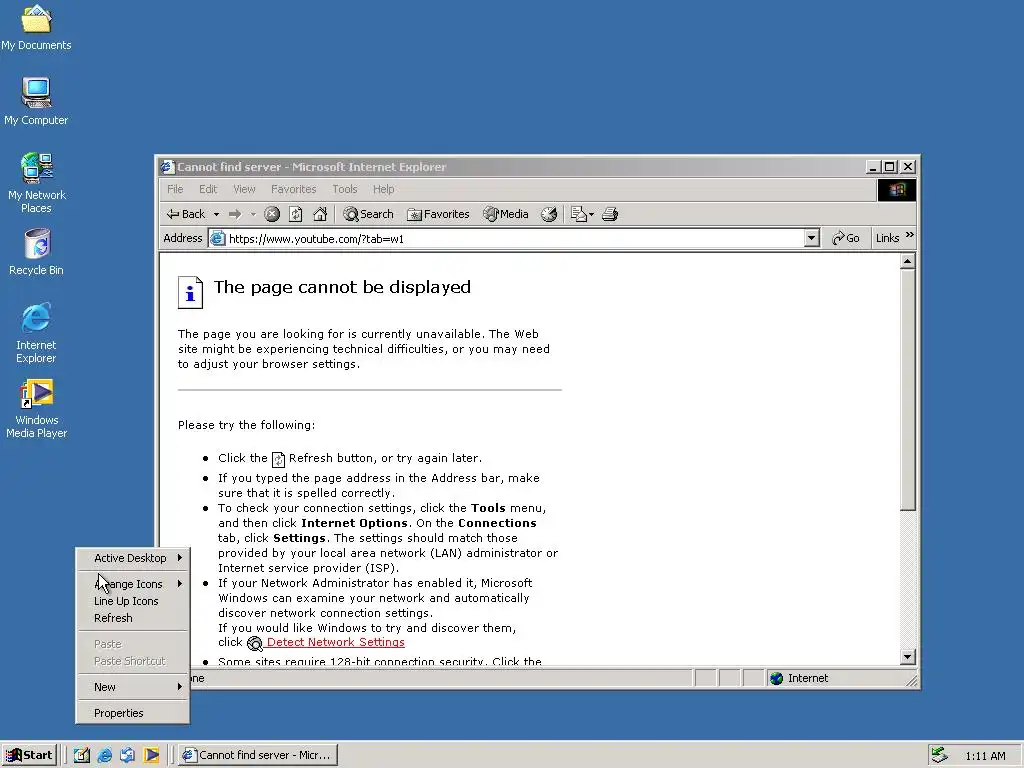Image resolution: width=1024 pixels, height=768 pixels.
Task: Select the Recycle Bin icon
Action: [x=36, y=252]
